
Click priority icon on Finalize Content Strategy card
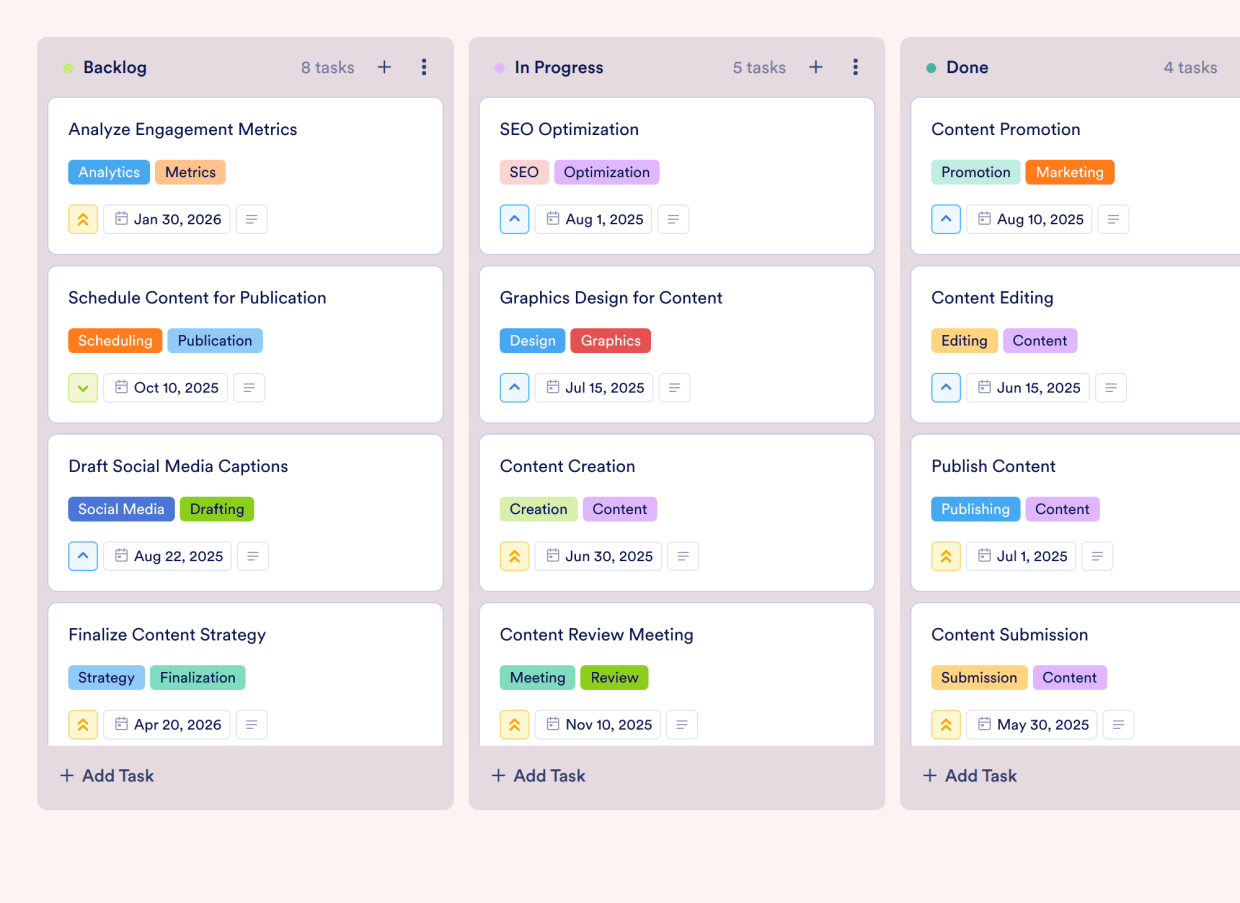click(83, 725)
